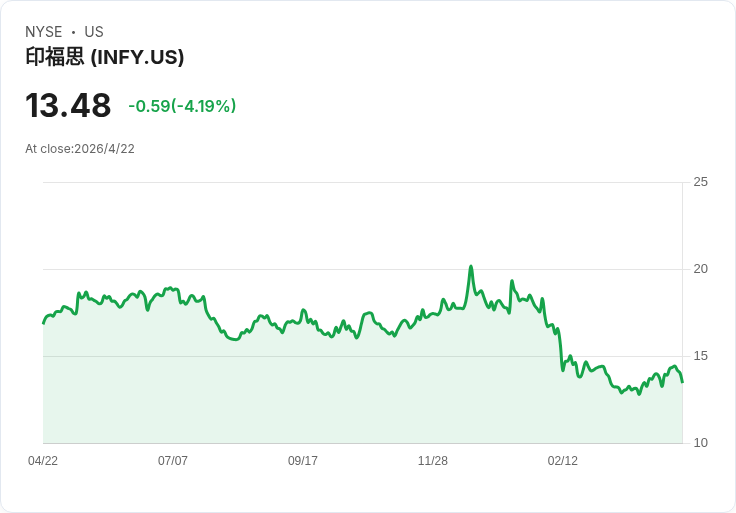Screen dimensions: 736x513
Task: Select the 07/07 date marker
Action: (173, 461)
